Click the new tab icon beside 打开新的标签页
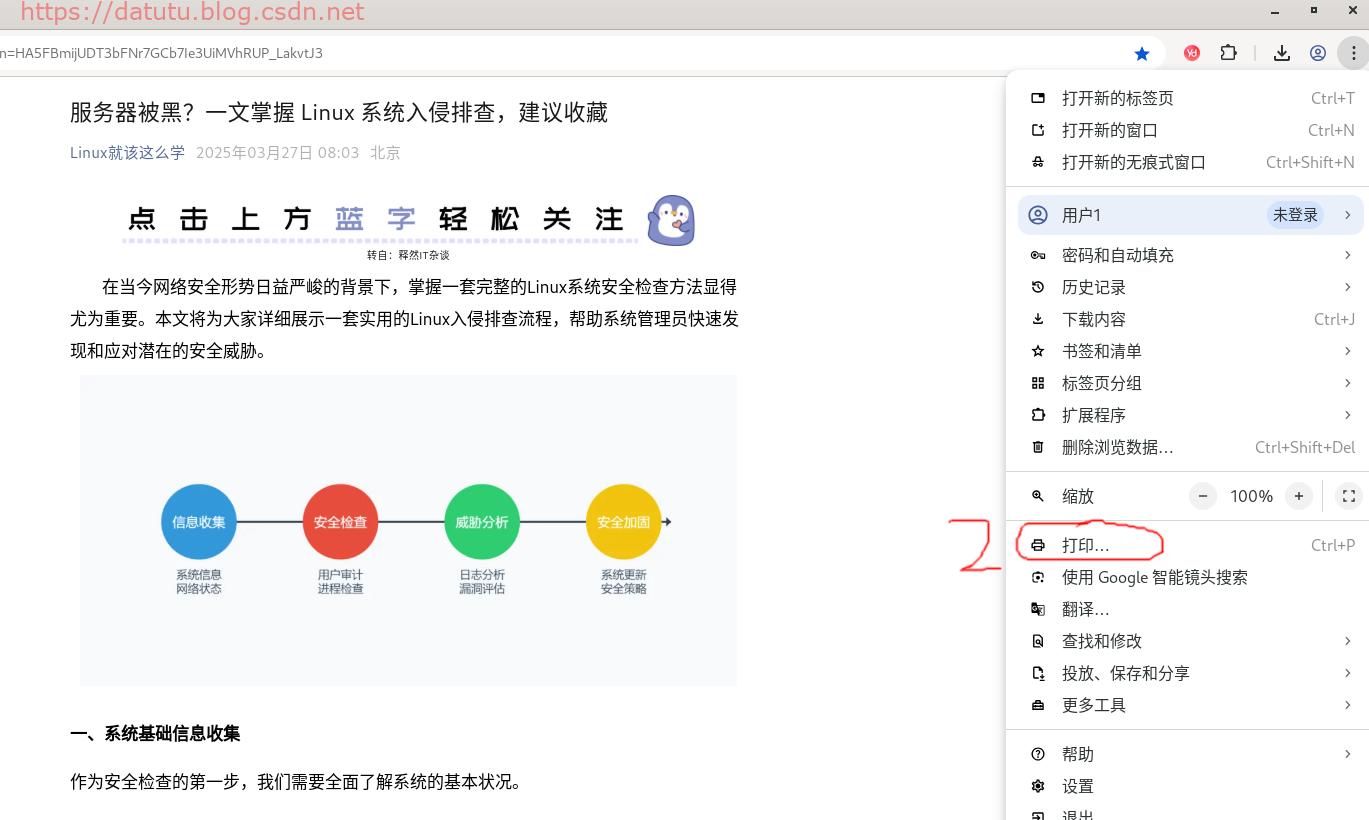 pyautogui.click(x=1038, y=98)
